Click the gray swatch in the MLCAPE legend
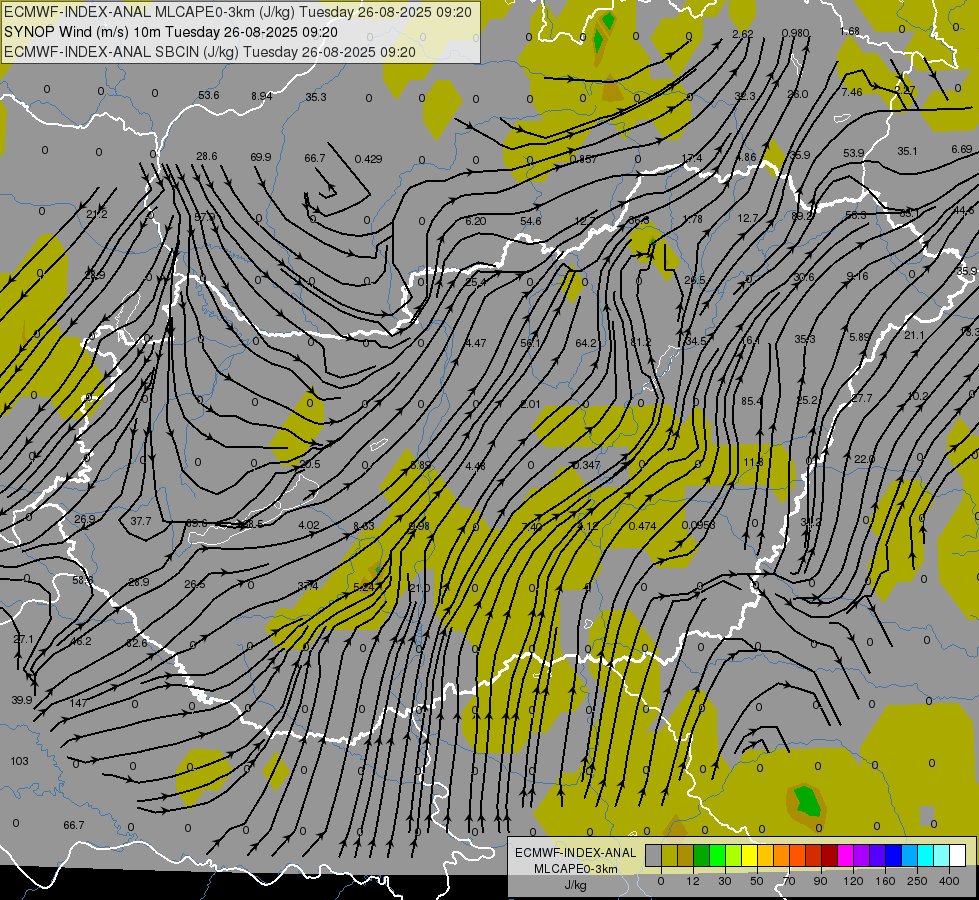Image resolution: width=979 pixels, height=900 pixels. click(654, 856)
